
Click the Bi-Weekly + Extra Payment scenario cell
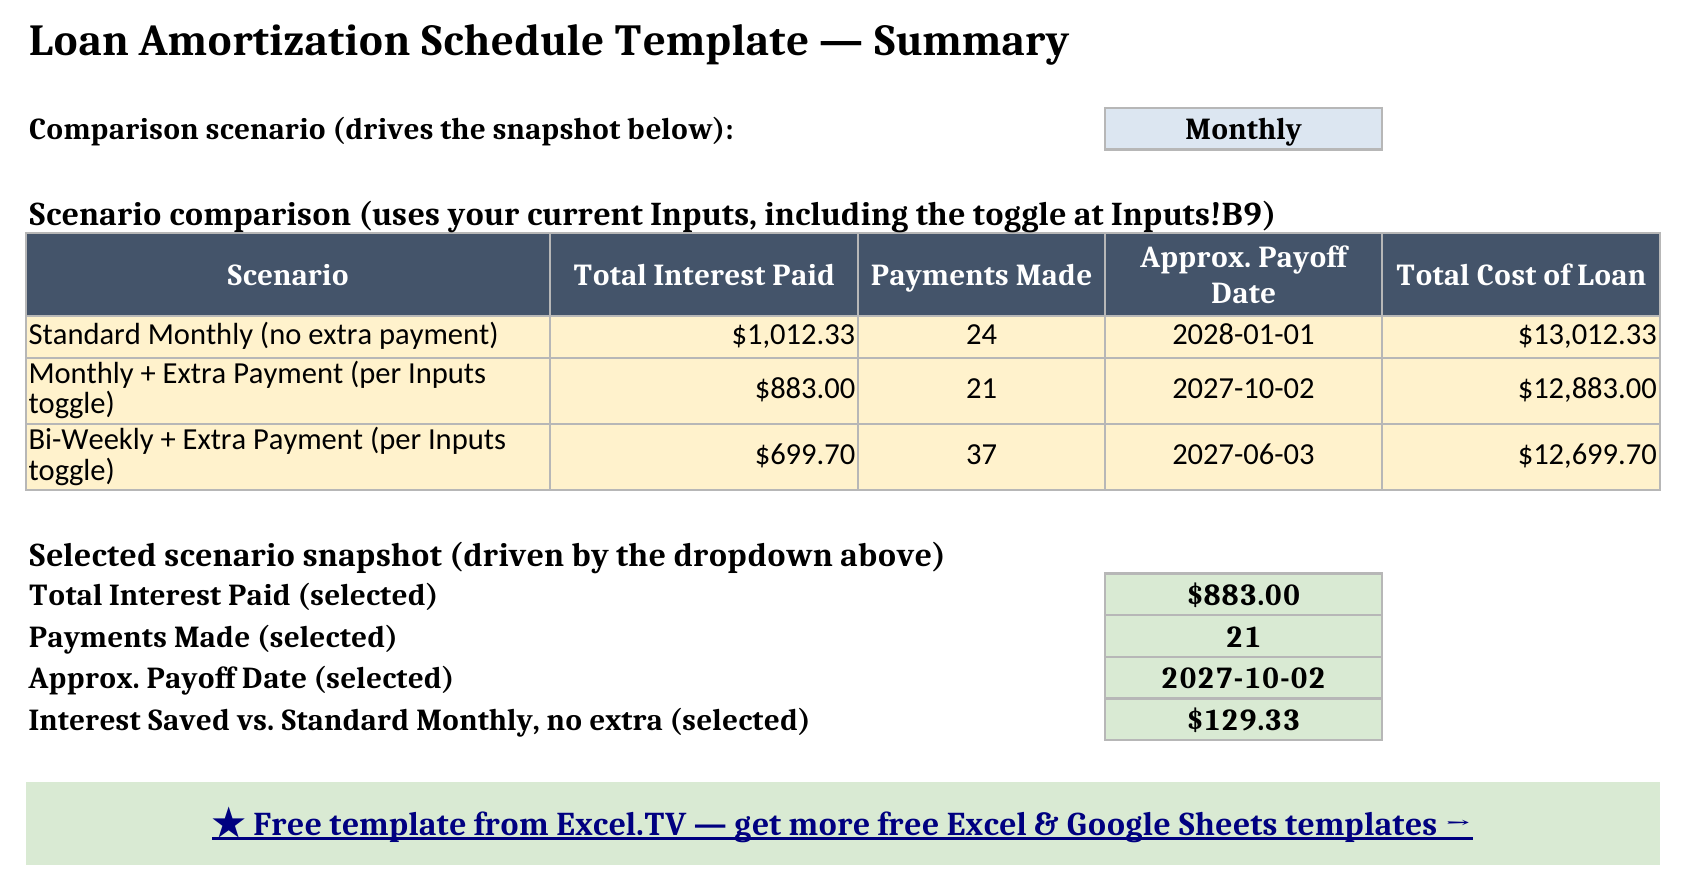pos(288,457)
